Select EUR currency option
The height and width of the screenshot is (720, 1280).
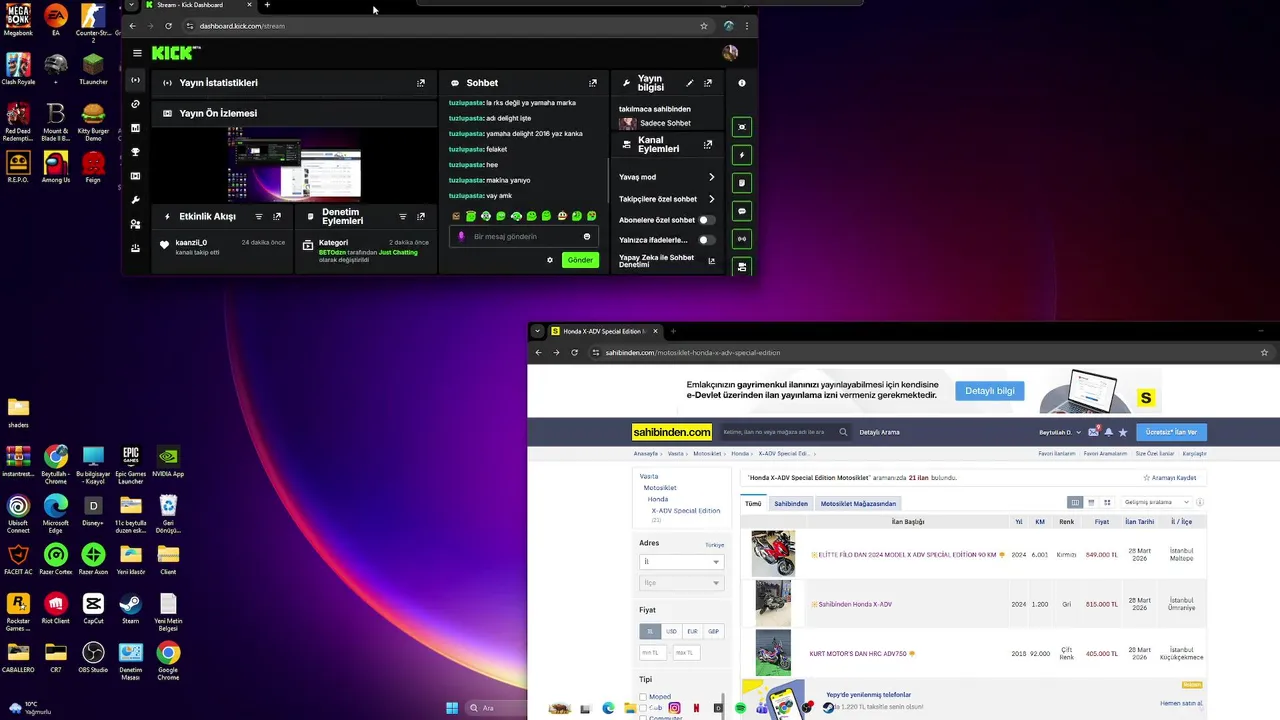click(692, 631)
